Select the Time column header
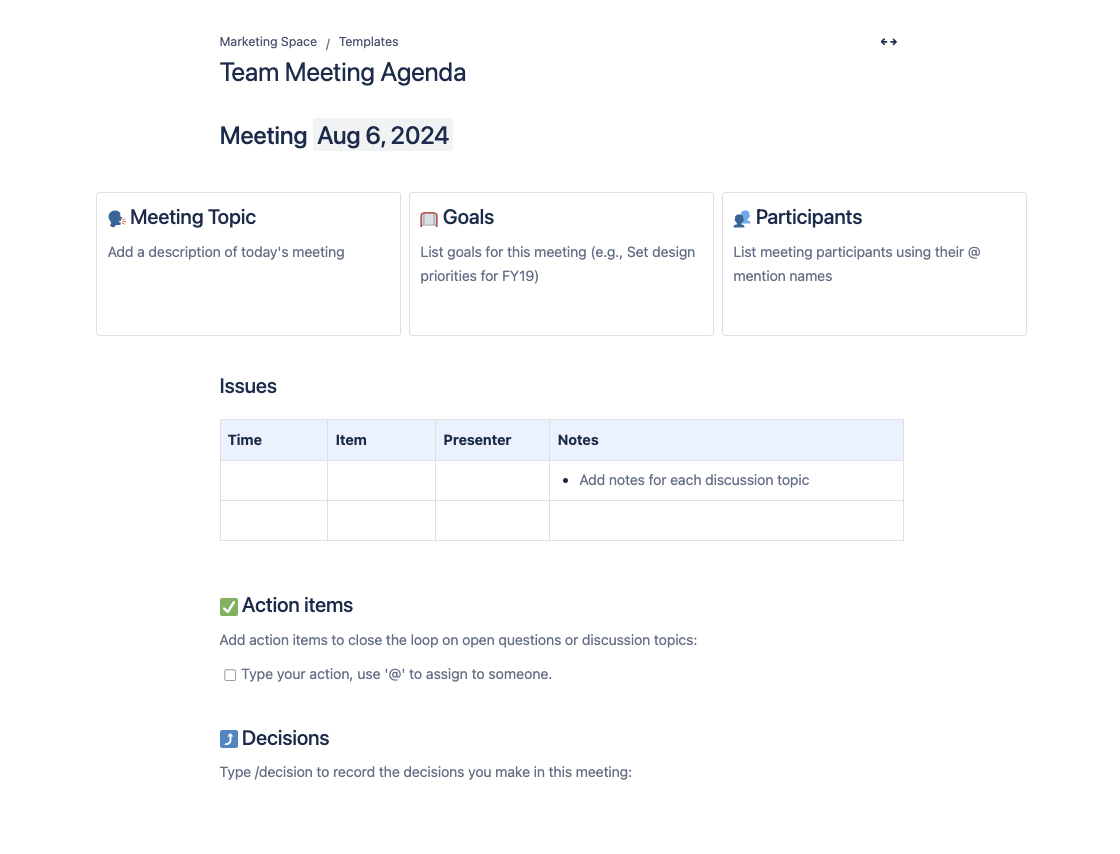 [x=245, y=440]
